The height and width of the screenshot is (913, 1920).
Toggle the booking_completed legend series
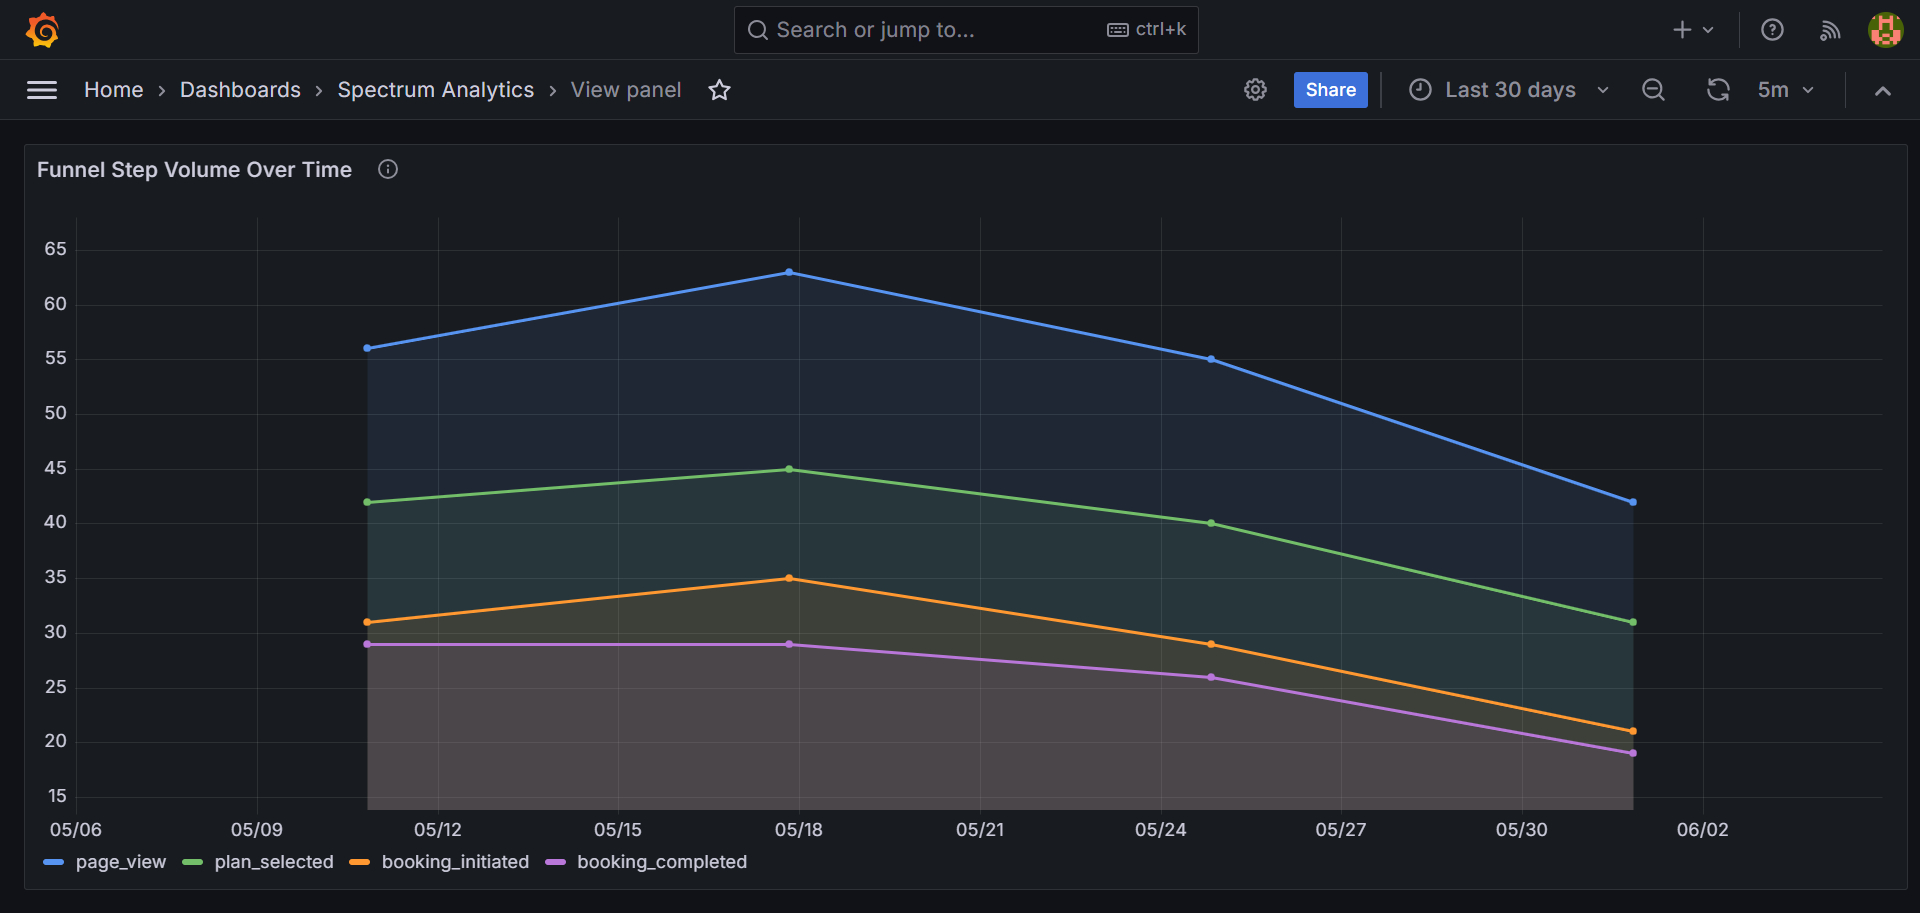coord(662,862)
